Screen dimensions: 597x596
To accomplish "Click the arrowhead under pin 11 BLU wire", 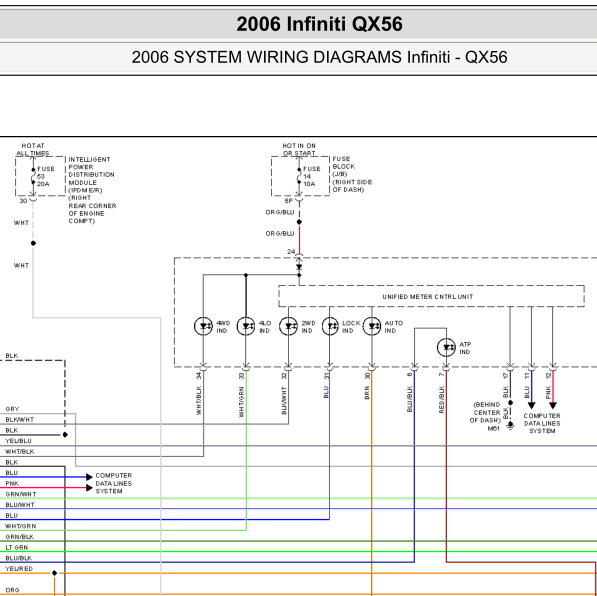I will pos(532,406).
